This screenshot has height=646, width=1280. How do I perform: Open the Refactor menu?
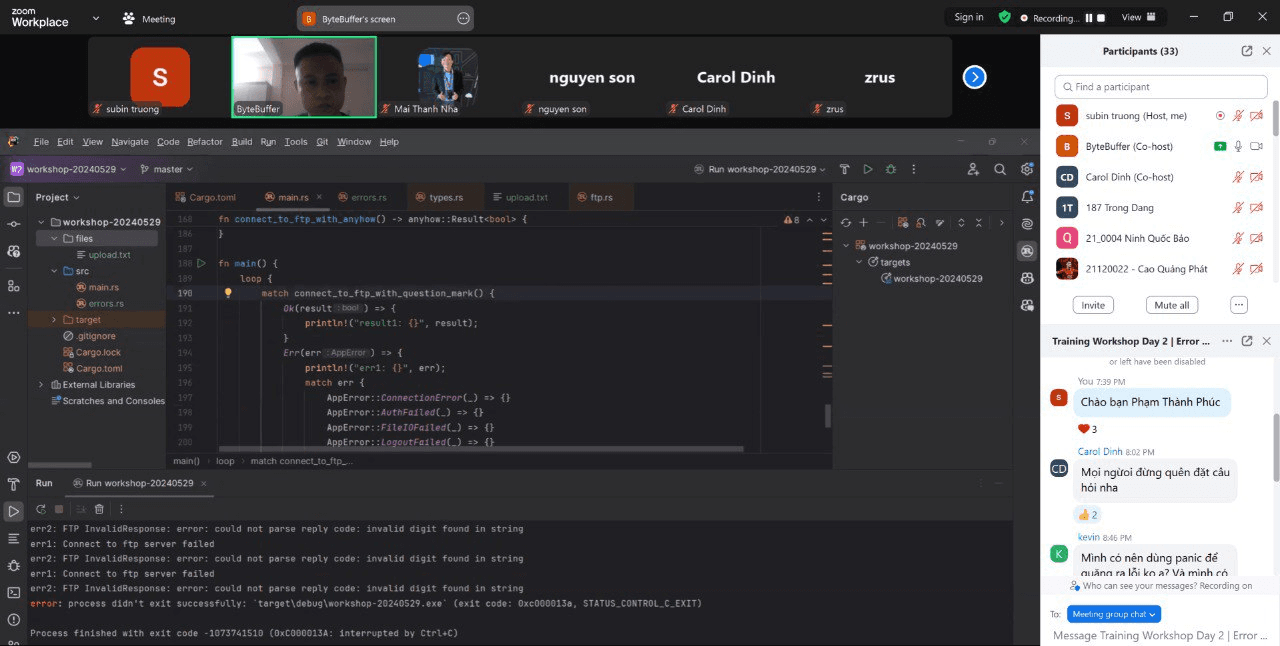(205, 142)
